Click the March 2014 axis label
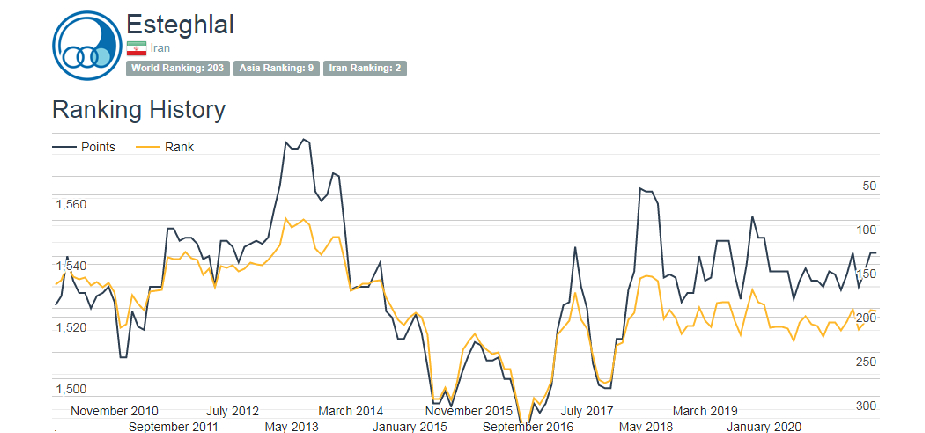 pos(353,411)
